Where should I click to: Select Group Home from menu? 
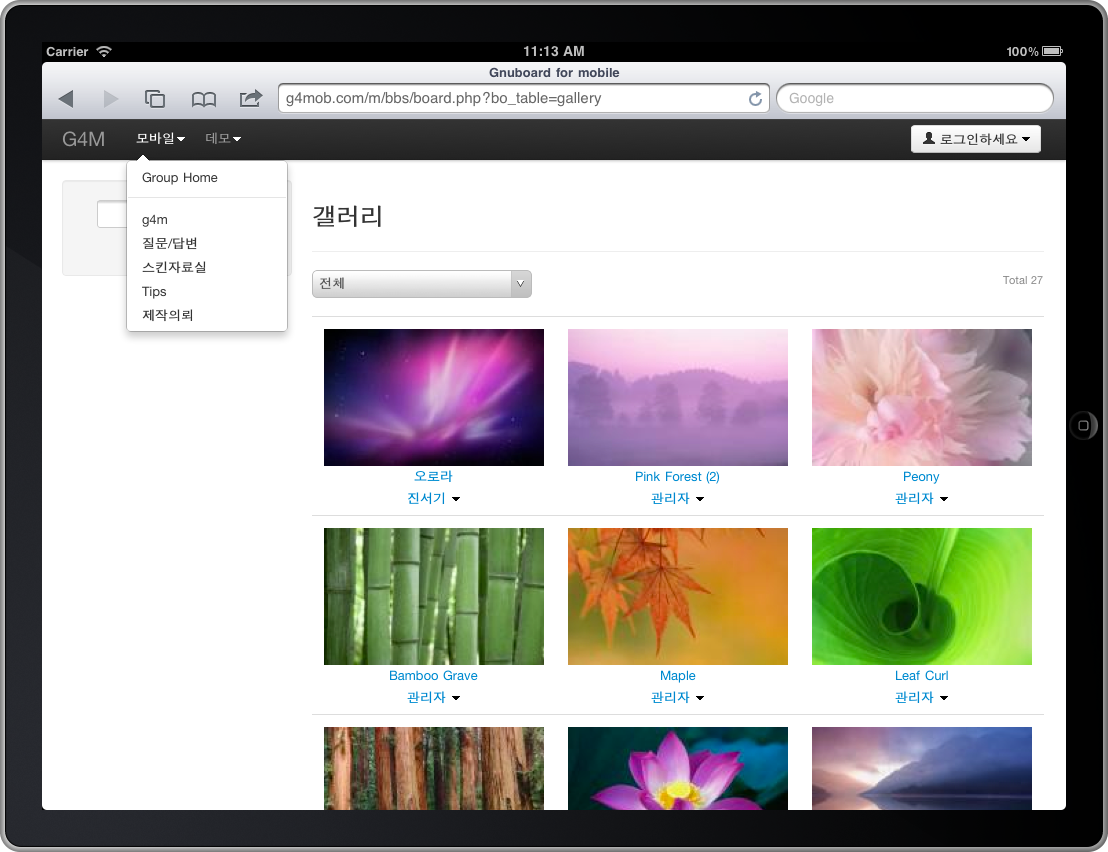[x=180, y=178]
